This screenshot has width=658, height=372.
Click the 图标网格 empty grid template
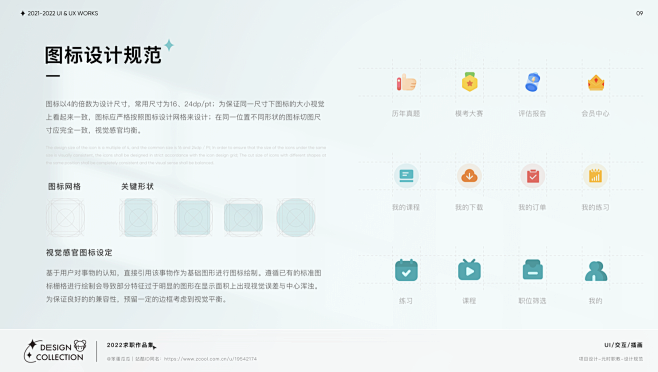65,217
